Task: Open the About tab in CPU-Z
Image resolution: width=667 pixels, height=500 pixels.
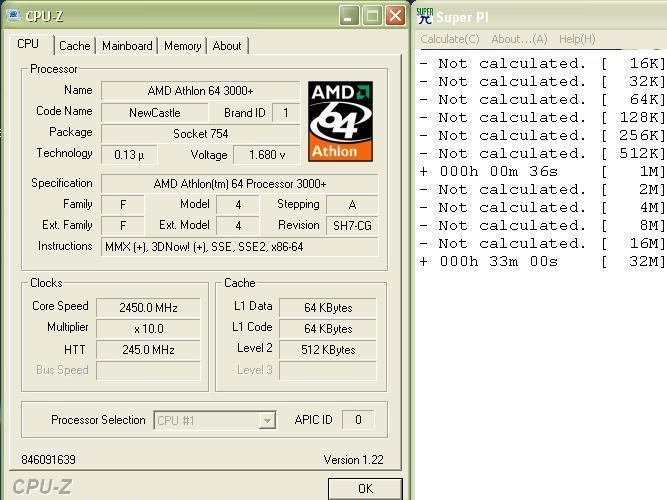Action: [227, 46]
